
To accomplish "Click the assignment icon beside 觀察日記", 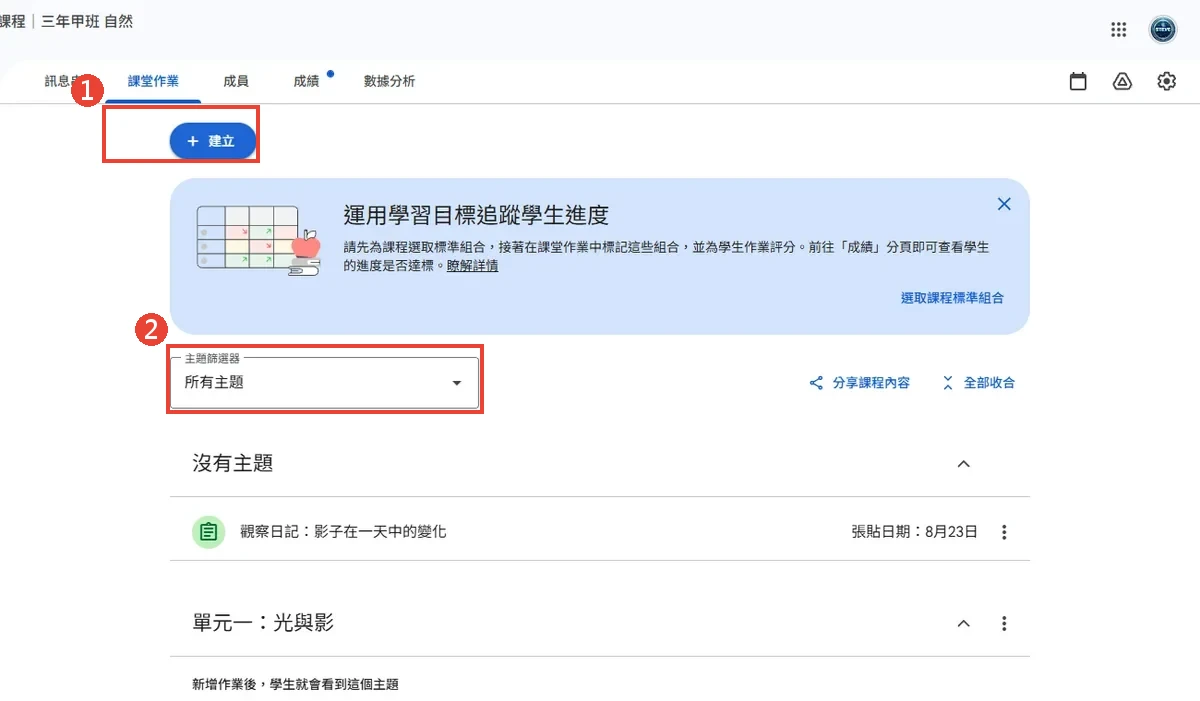I will pos(208,532).
